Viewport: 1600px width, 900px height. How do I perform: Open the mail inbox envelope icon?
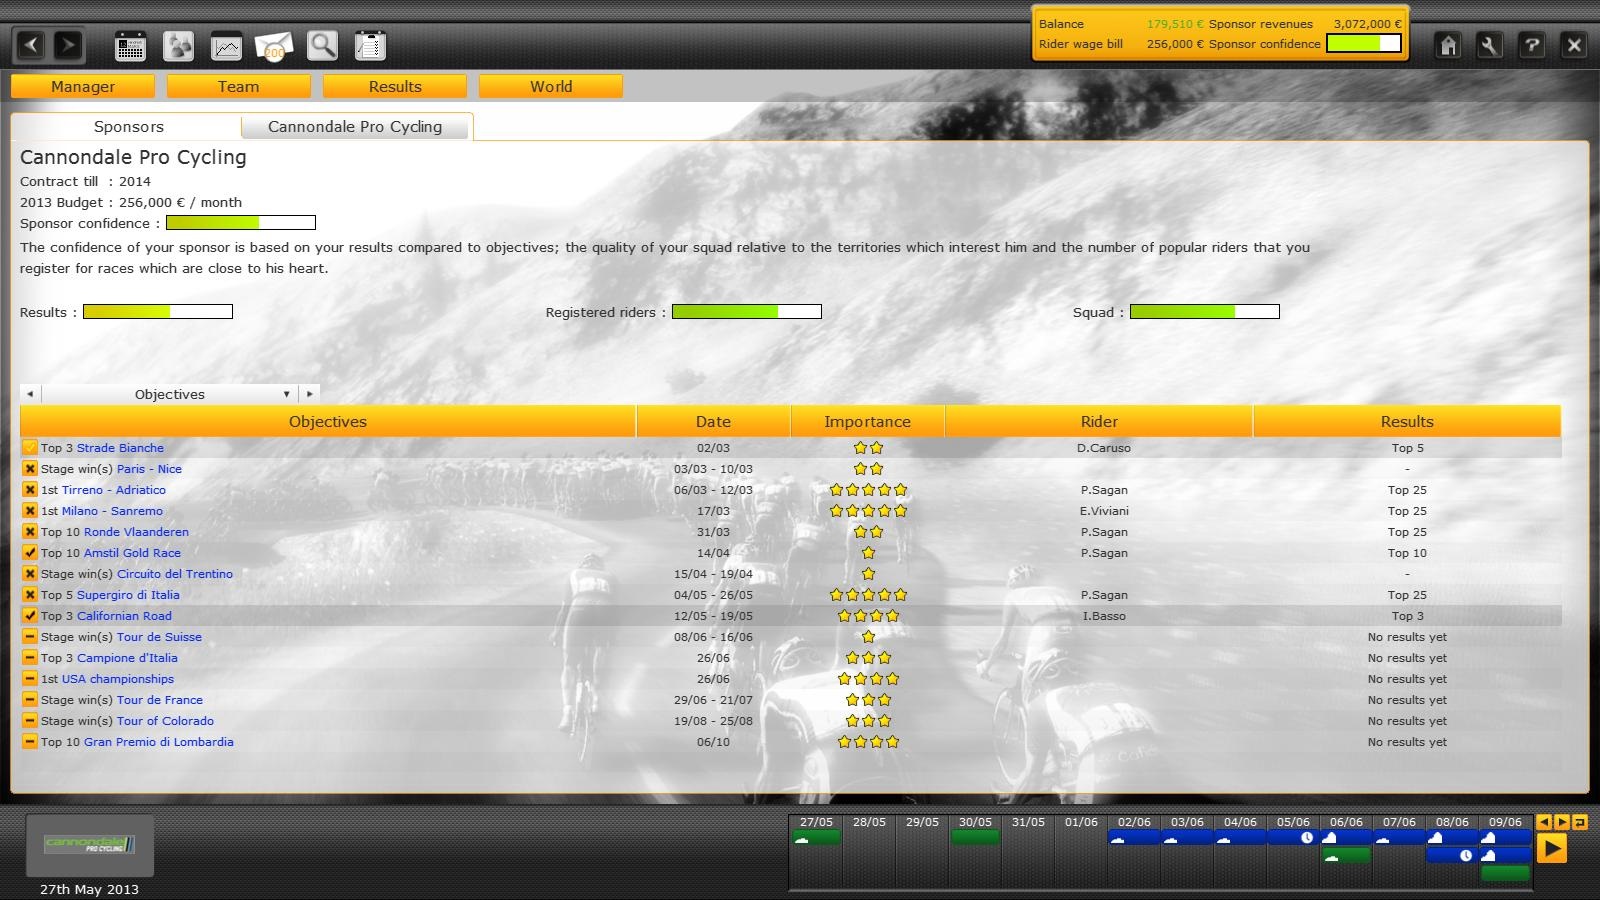click(274, 46)
